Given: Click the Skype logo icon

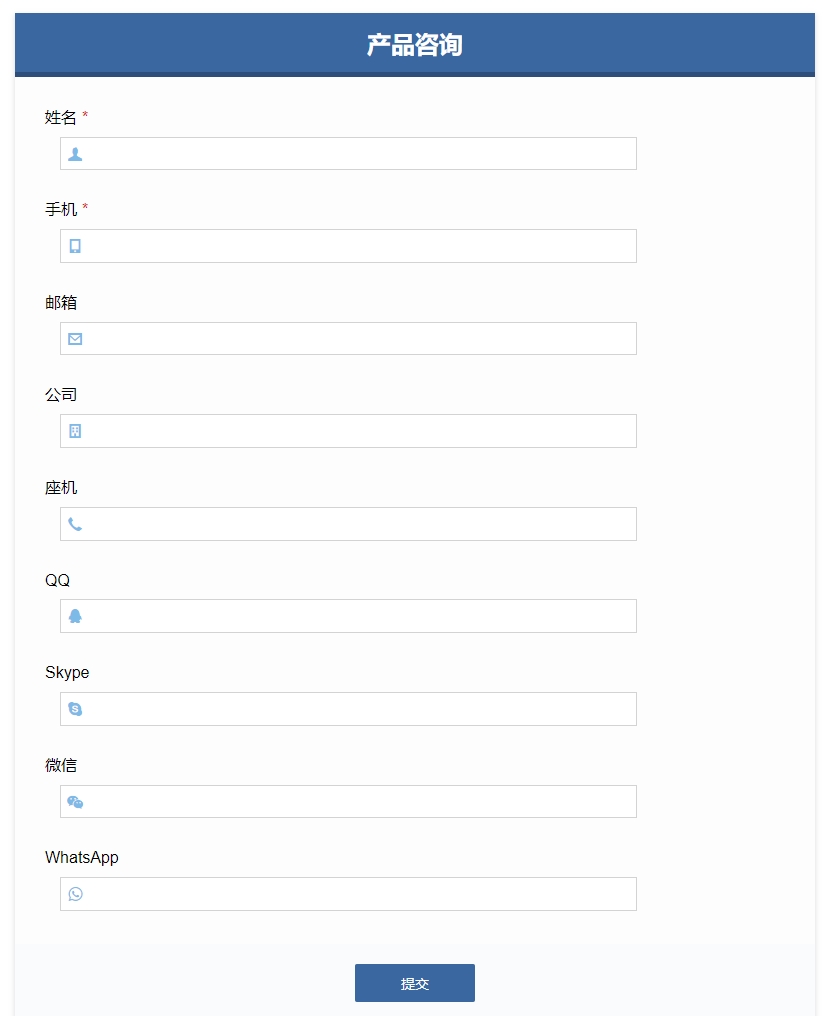Looking at the screenshot, I should pyautogui.click(x=75, y=709).
